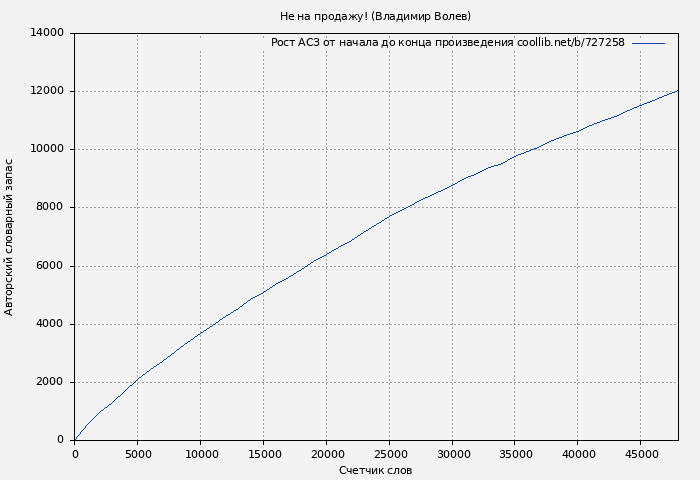Click the 45000 tick label on X-axis

(x=640, y=454)
